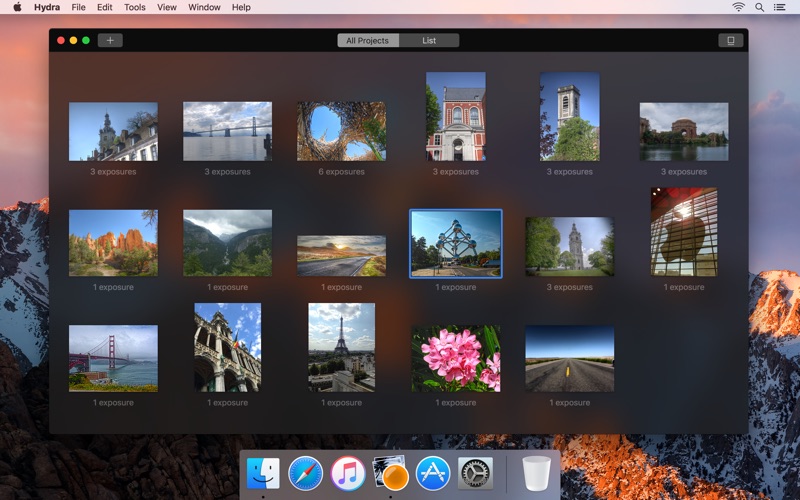The height and width of the screenshot is (500, 800).
Task: Open the Window menu
Action: pos(204,7)
